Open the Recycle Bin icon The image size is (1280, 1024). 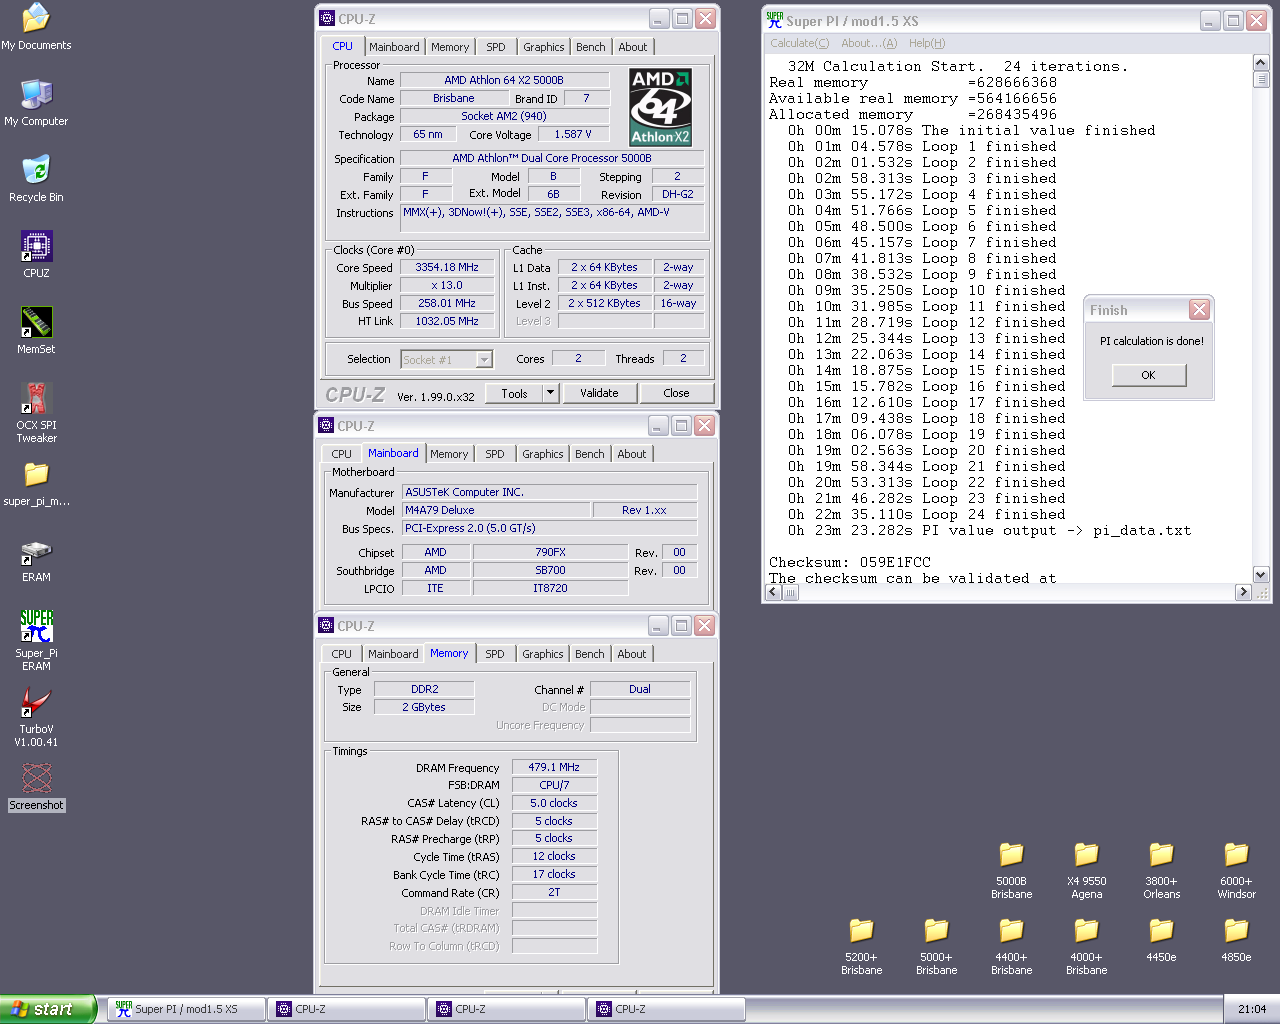(x=36, y=178)
